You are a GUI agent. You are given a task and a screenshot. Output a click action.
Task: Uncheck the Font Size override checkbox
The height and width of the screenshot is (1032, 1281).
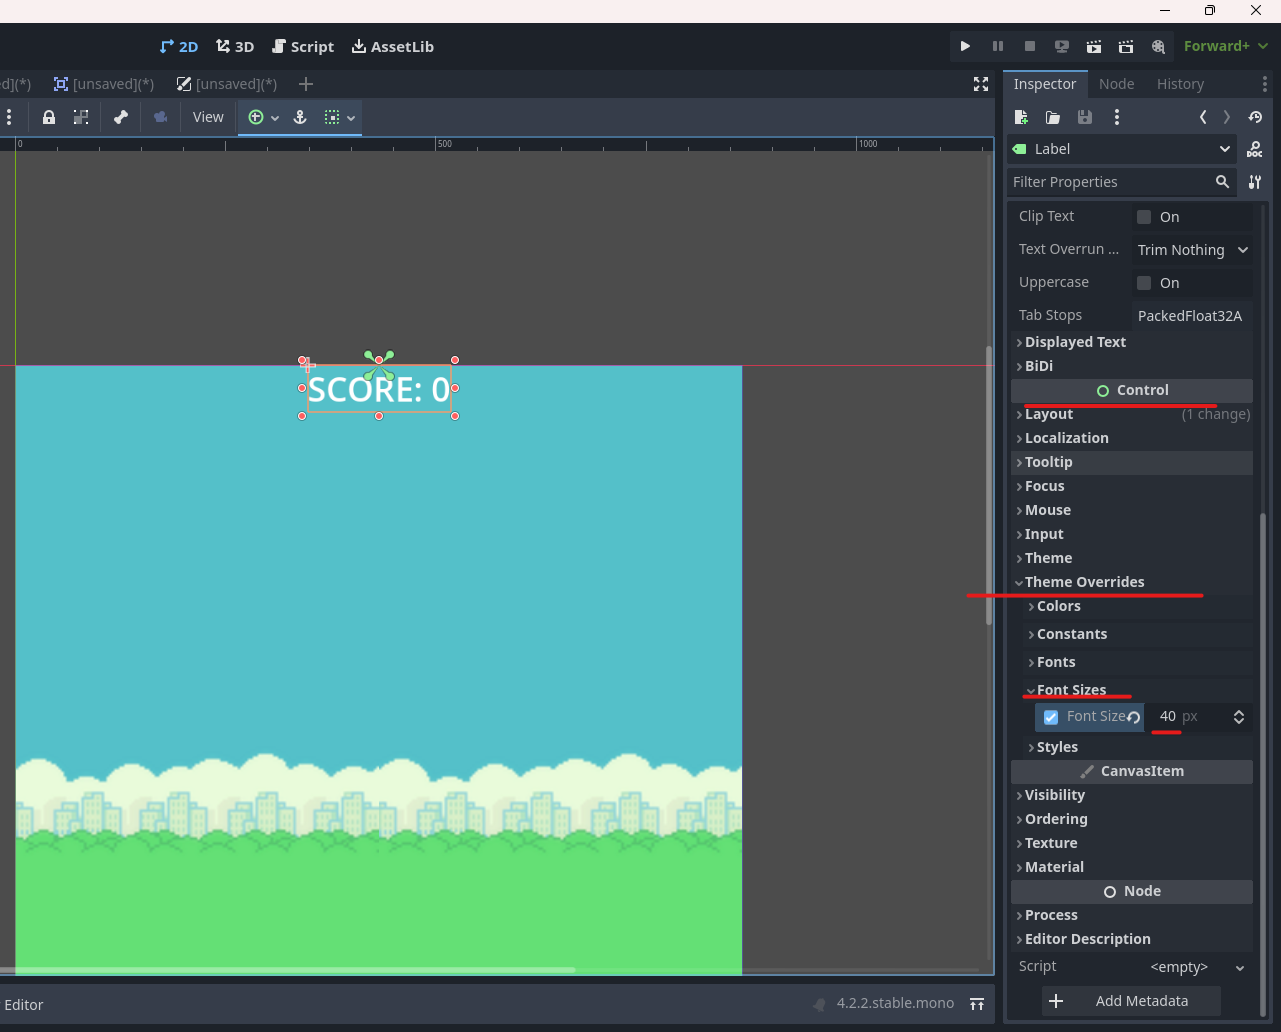pyautogui.click(x=1051, y=717)
